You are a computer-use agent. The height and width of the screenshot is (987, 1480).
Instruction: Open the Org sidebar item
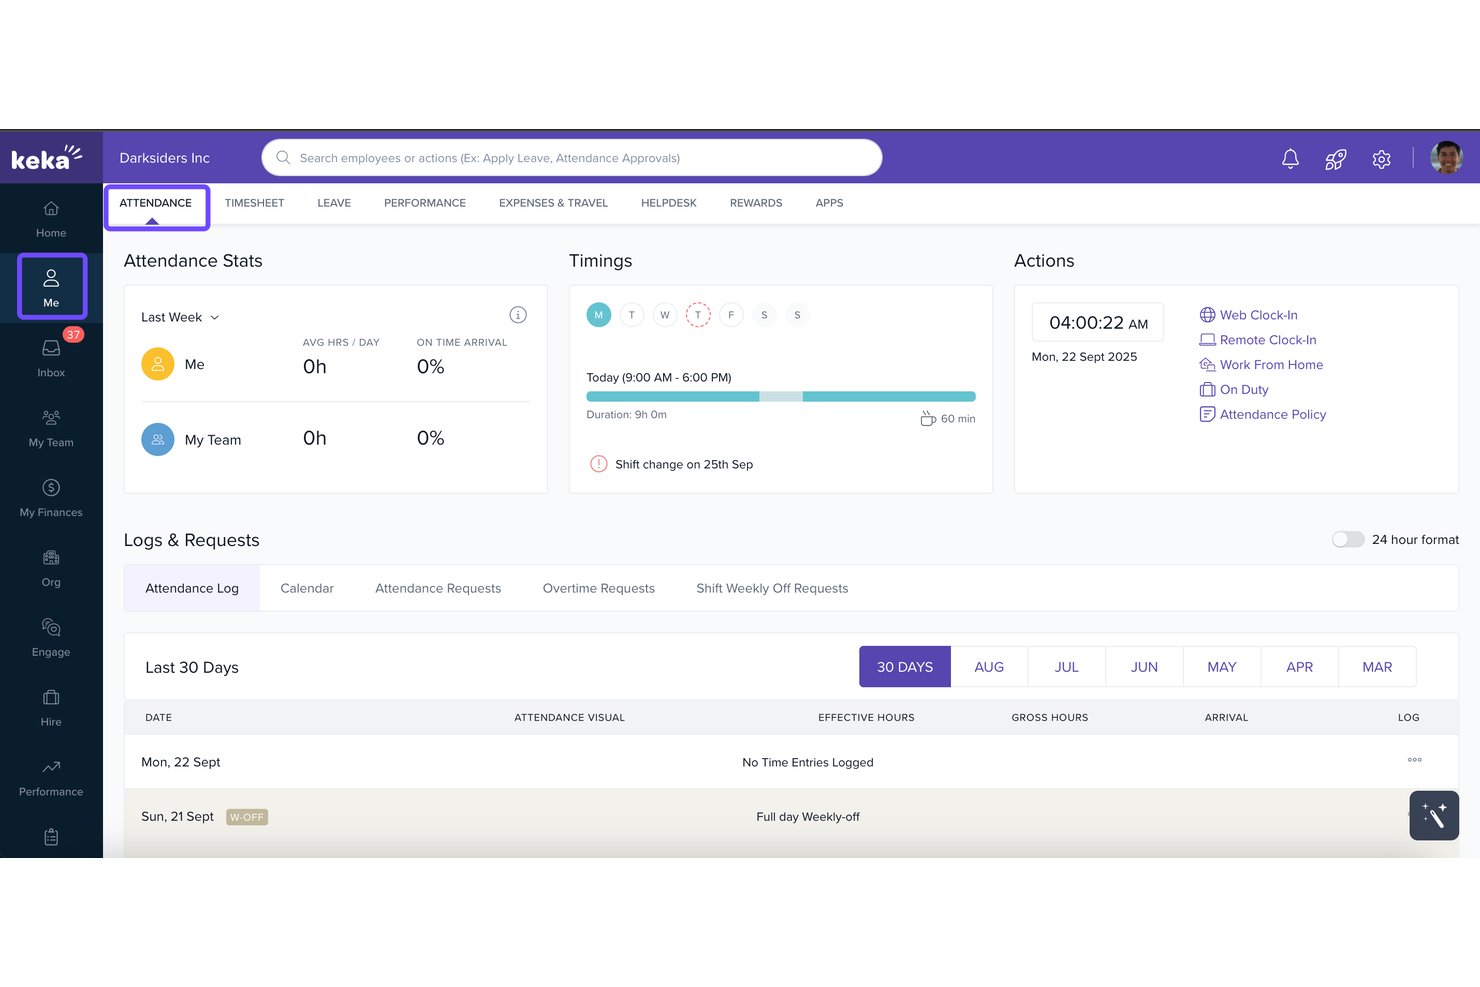click(51, 568)
